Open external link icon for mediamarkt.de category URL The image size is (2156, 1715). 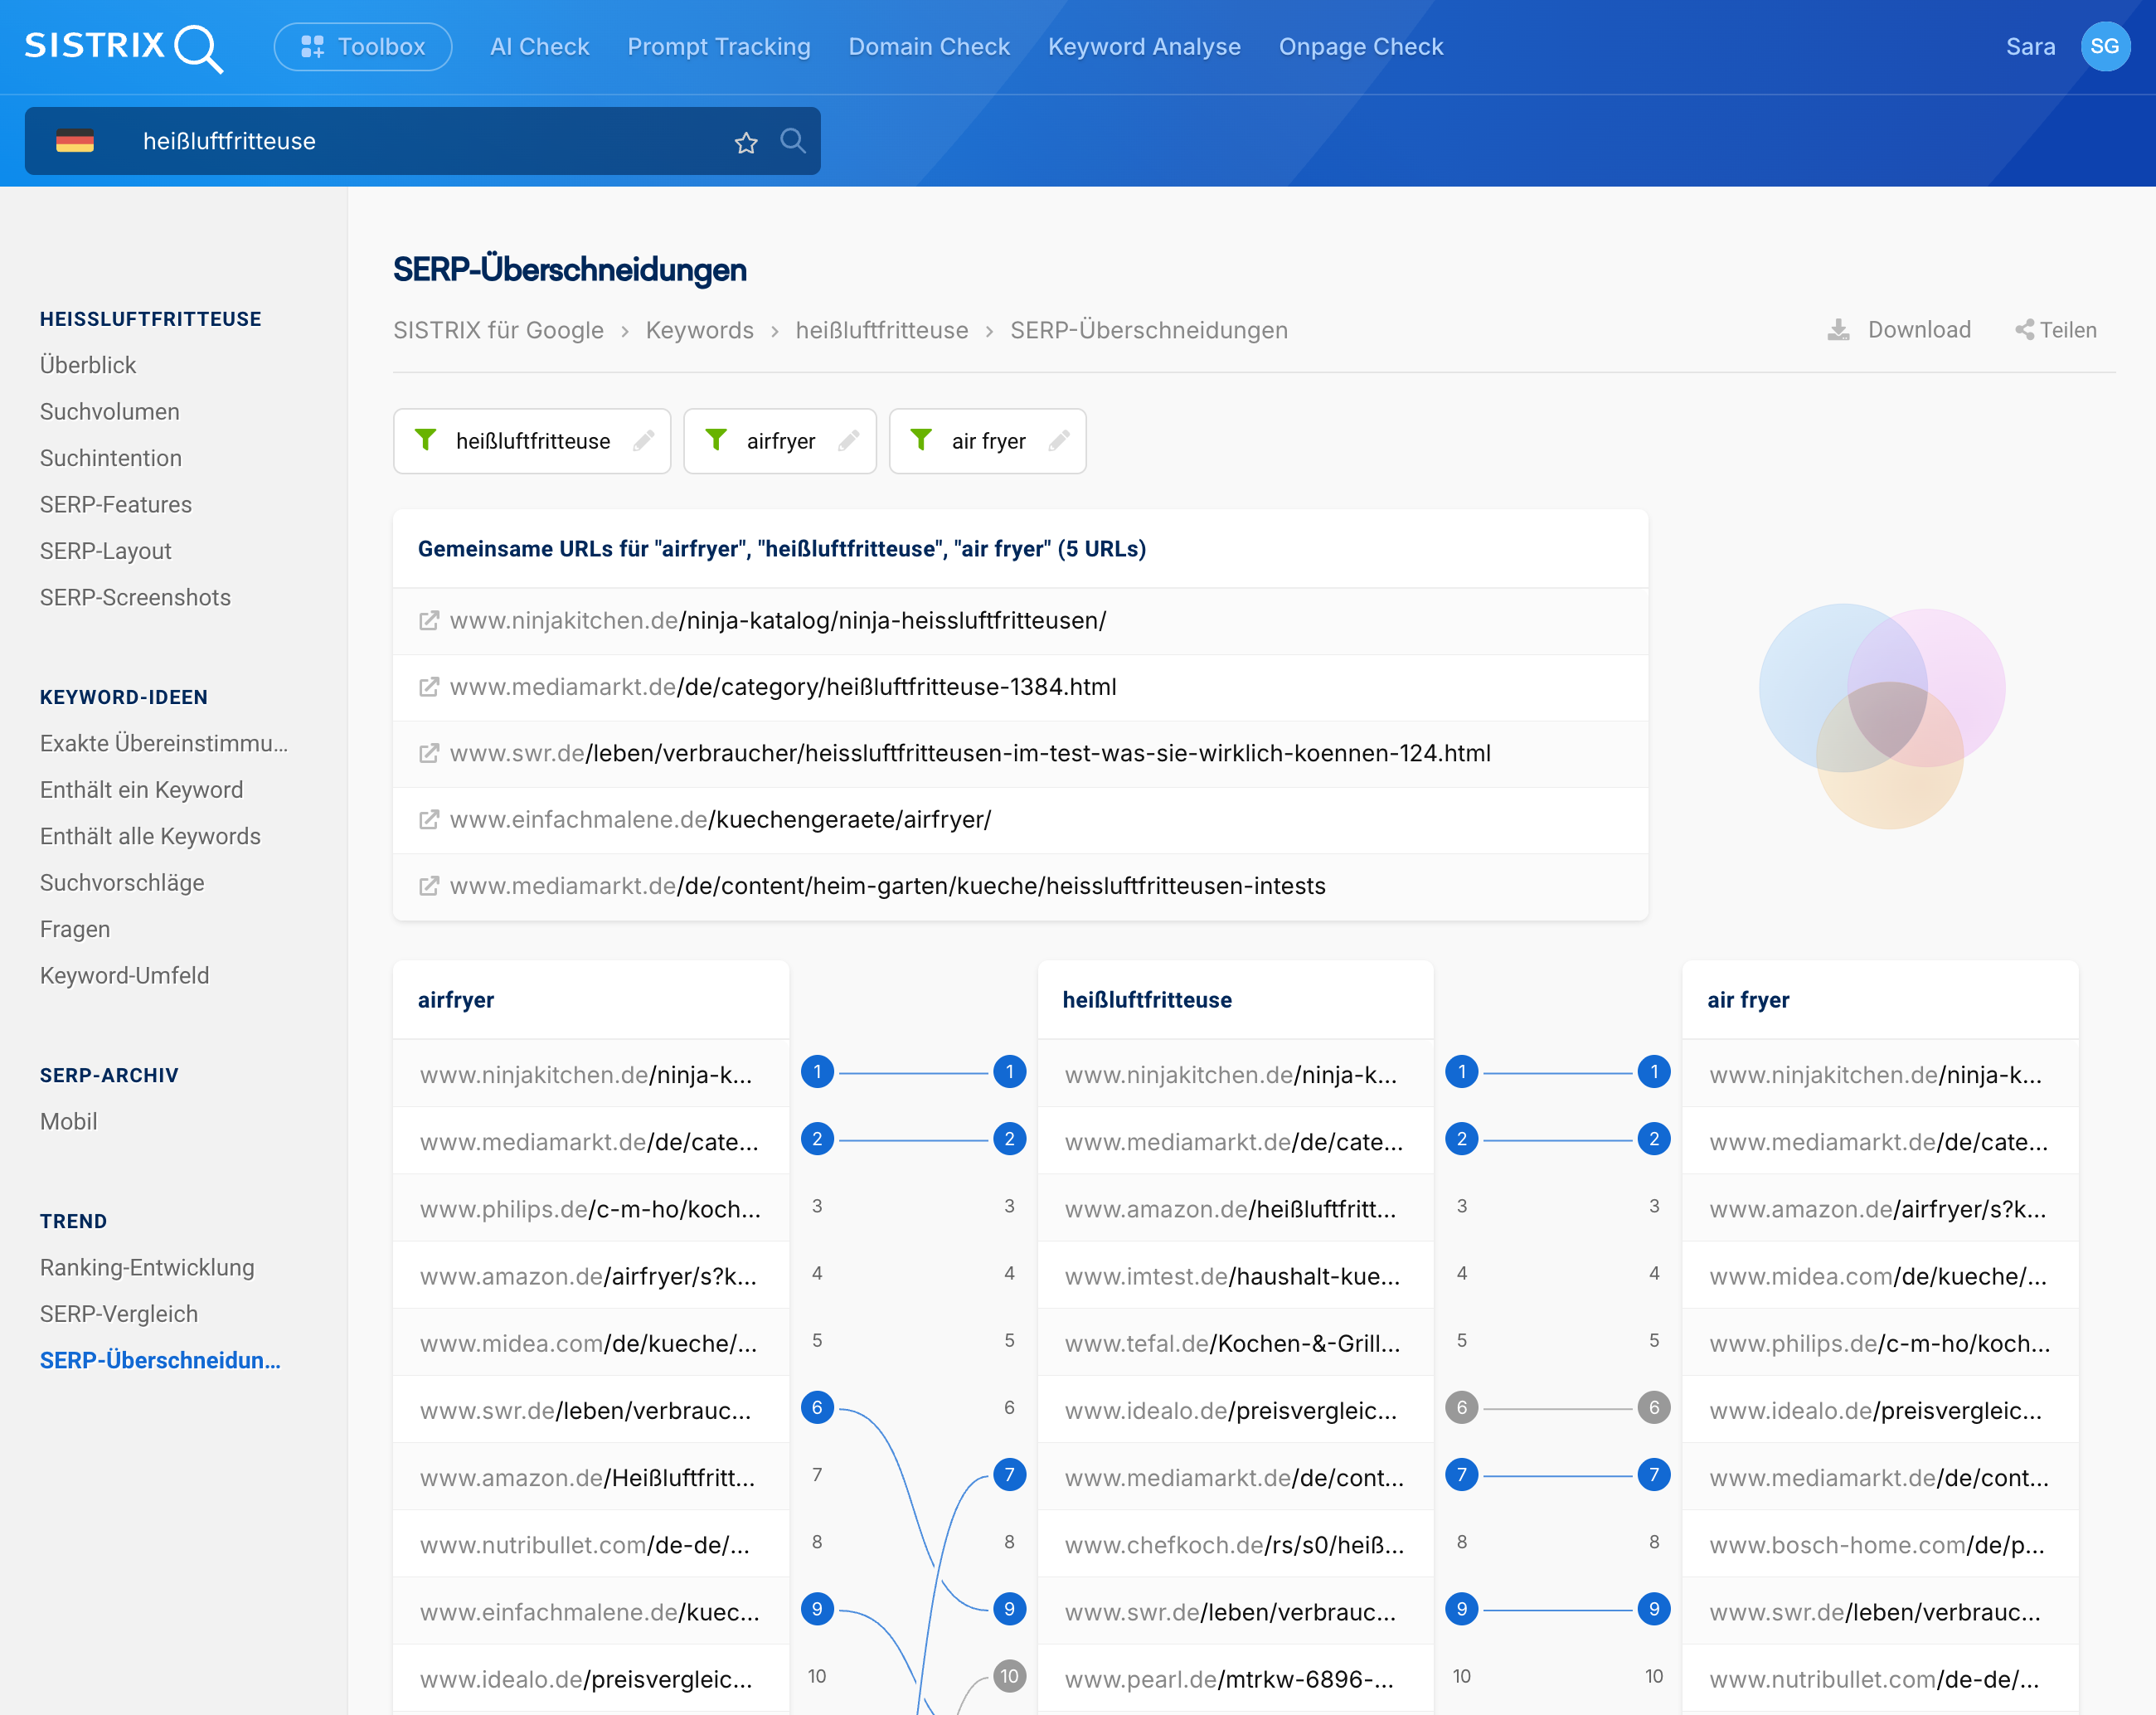(x=429, y=687)
